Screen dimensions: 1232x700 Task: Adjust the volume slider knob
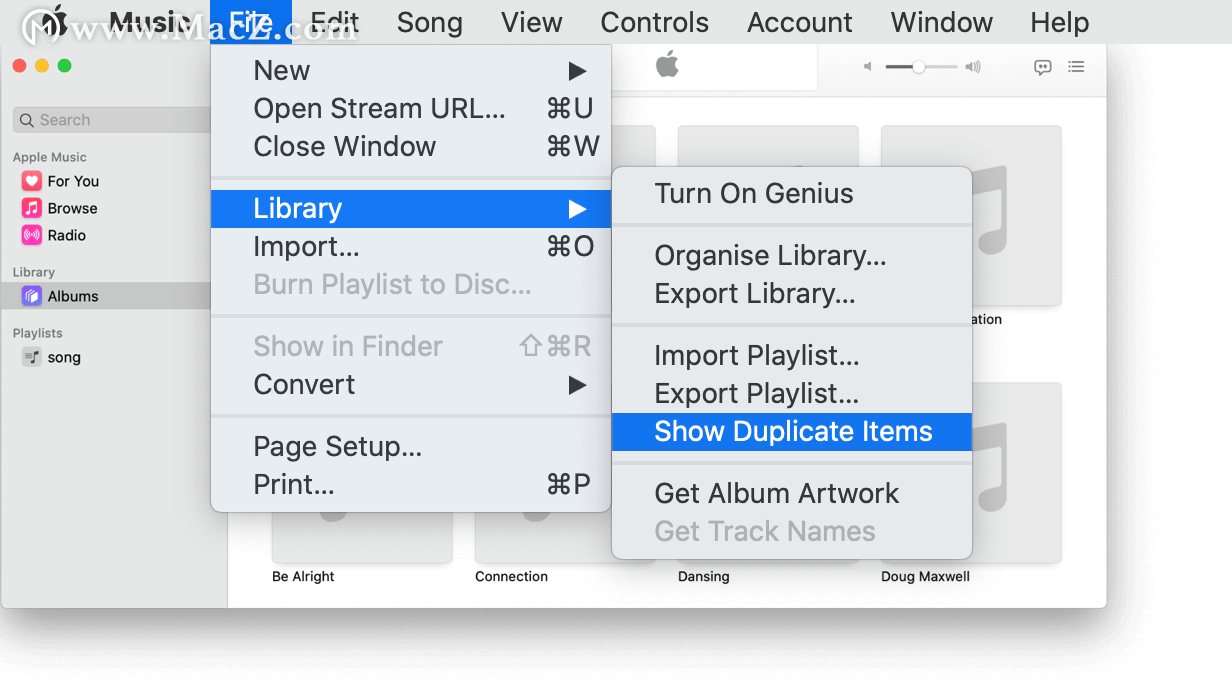919,67
